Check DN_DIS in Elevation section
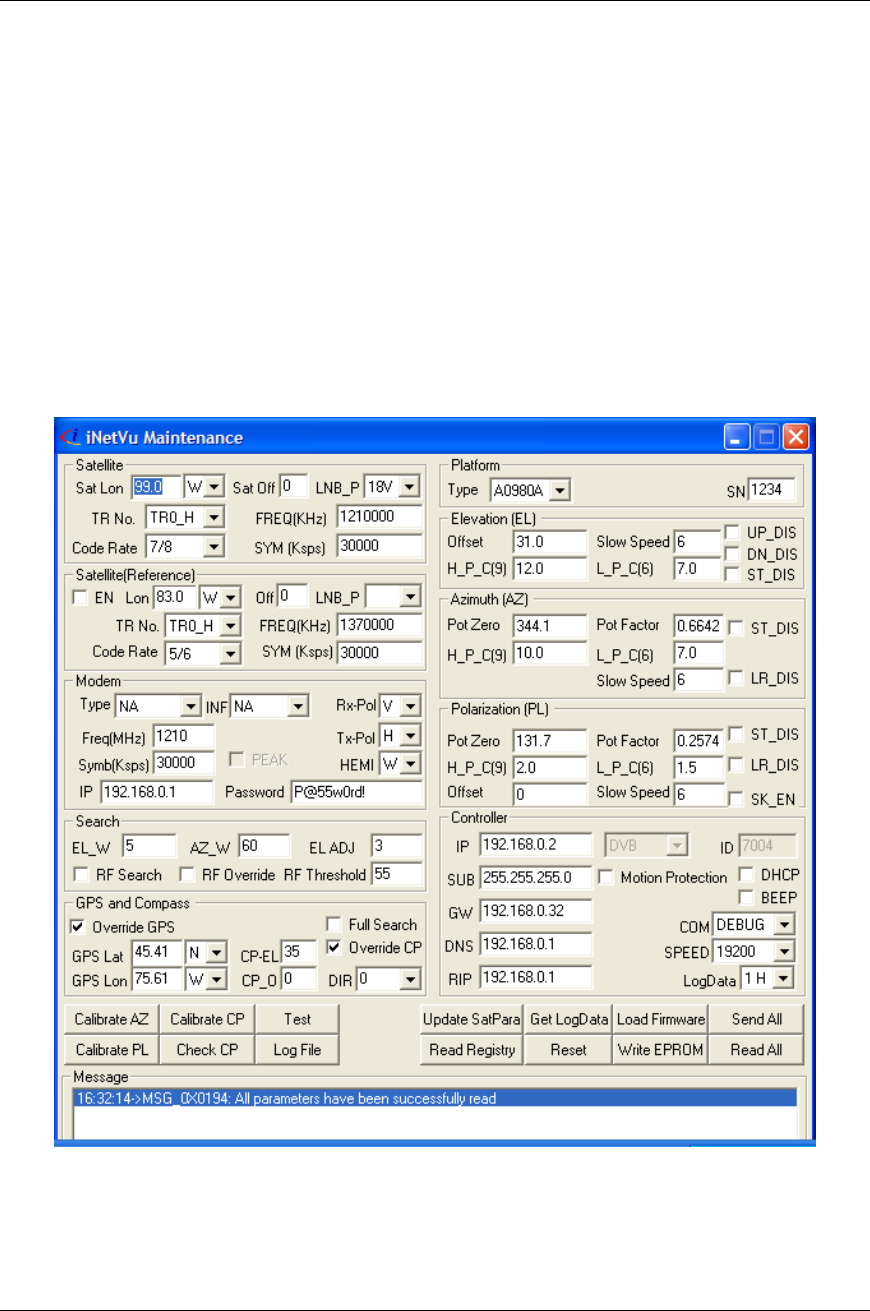 pyautogui.click(x=732, y=553)
